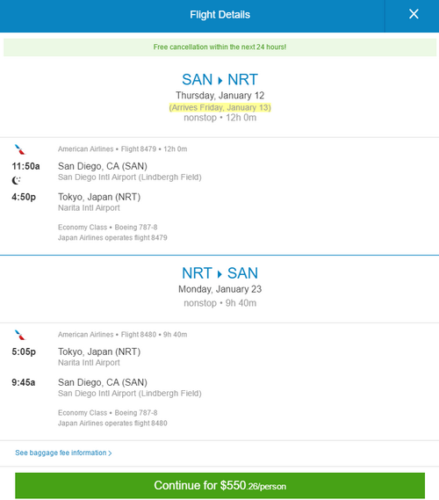This screenshot has height=500, width=439.
Task: Continue for $550.26 per person
Action: click(x=220, y=486)
